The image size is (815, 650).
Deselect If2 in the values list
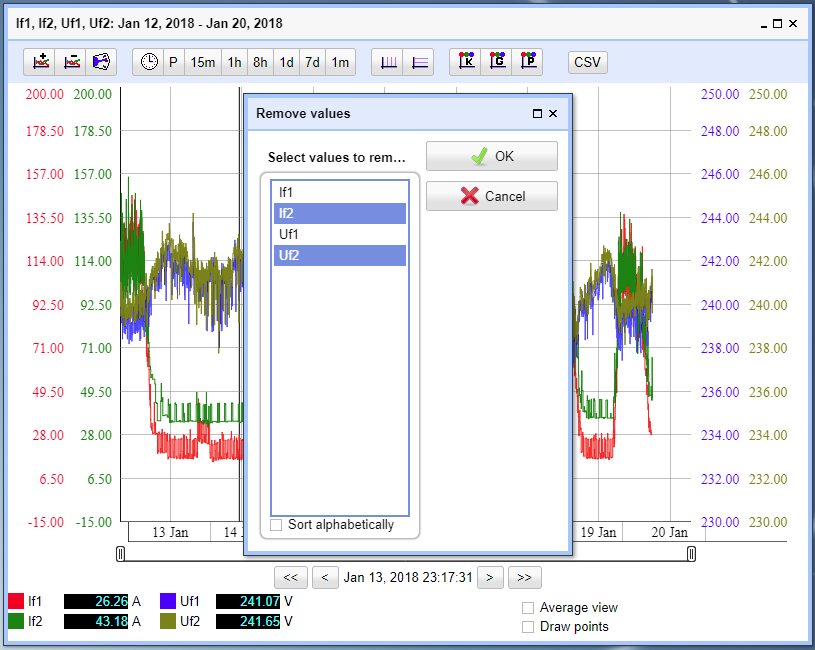point(340,214)
